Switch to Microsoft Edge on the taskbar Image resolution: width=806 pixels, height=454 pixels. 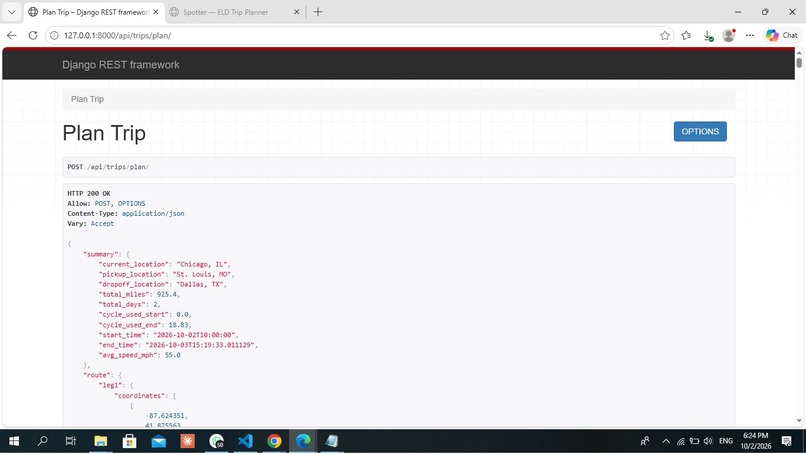(x=303, y=441)
